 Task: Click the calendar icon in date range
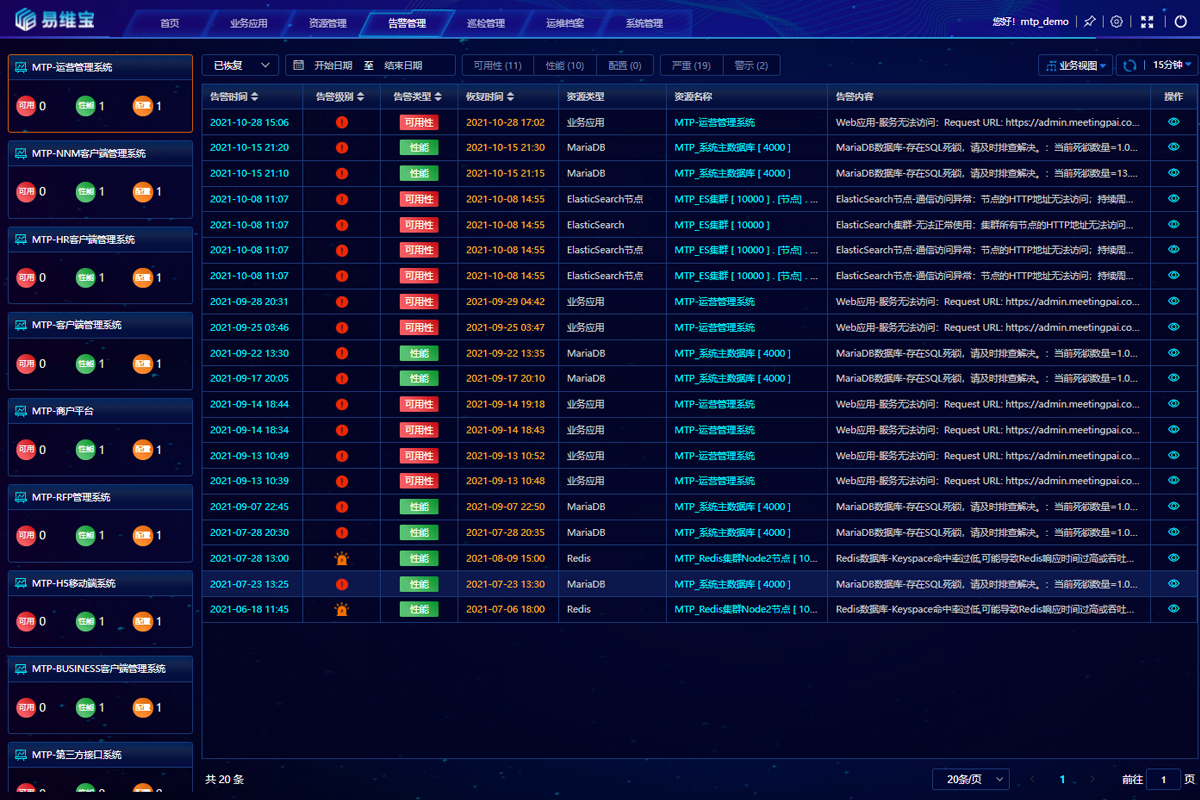click(x=298, y=65)
